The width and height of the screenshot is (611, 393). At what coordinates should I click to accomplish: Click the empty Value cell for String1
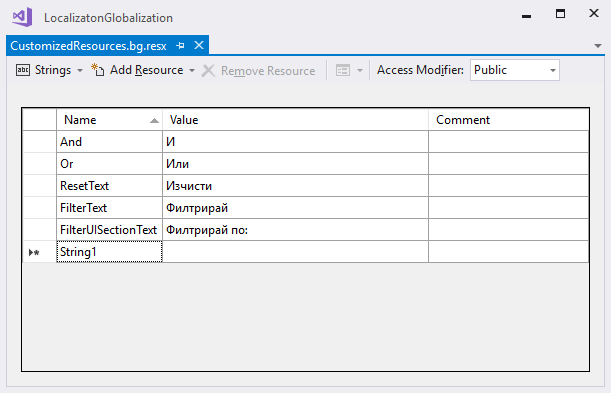pyautogui.click(x=295, y=252)
